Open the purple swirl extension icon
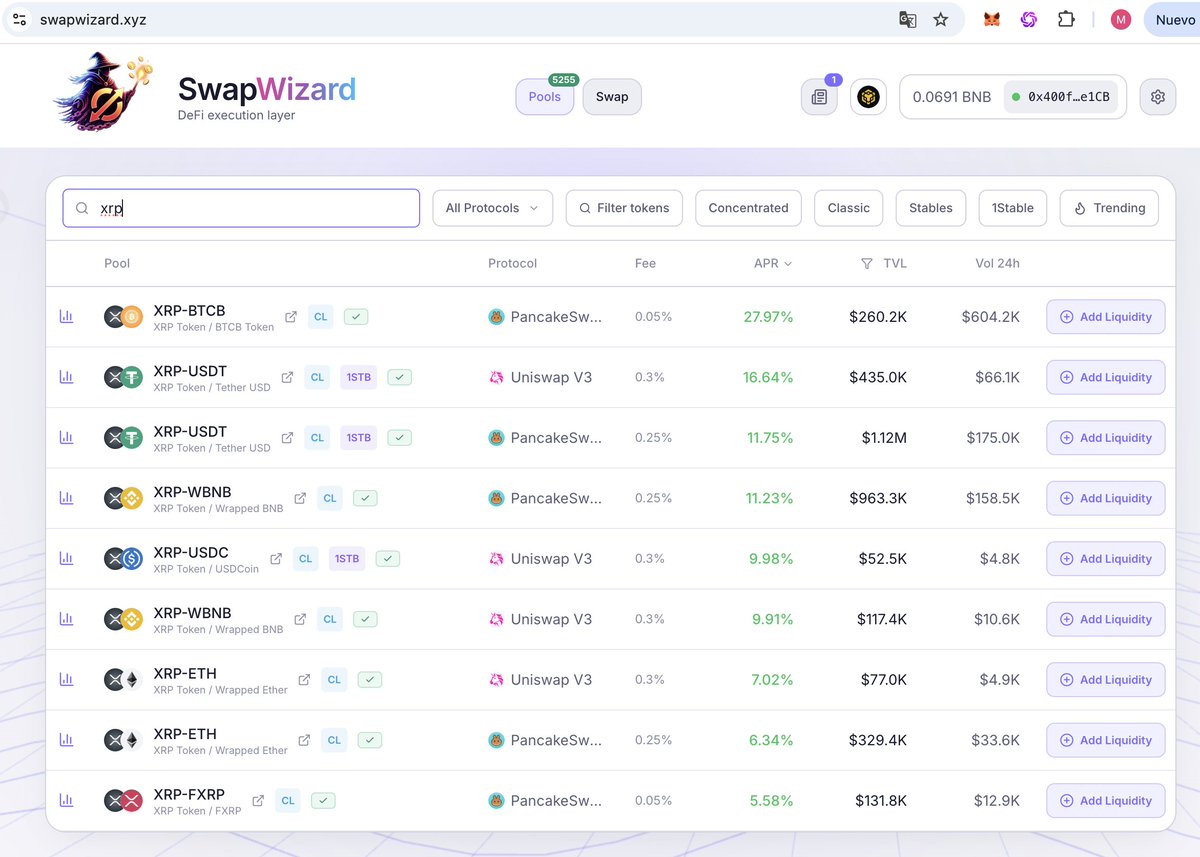Viewport: 1200px width, 857px height. [x=1028, y=19]
